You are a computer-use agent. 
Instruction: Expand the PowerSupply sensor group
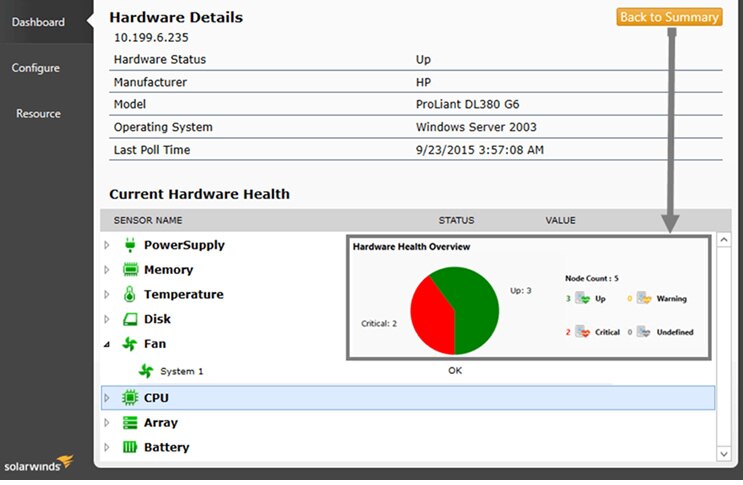tap(107, 245)
